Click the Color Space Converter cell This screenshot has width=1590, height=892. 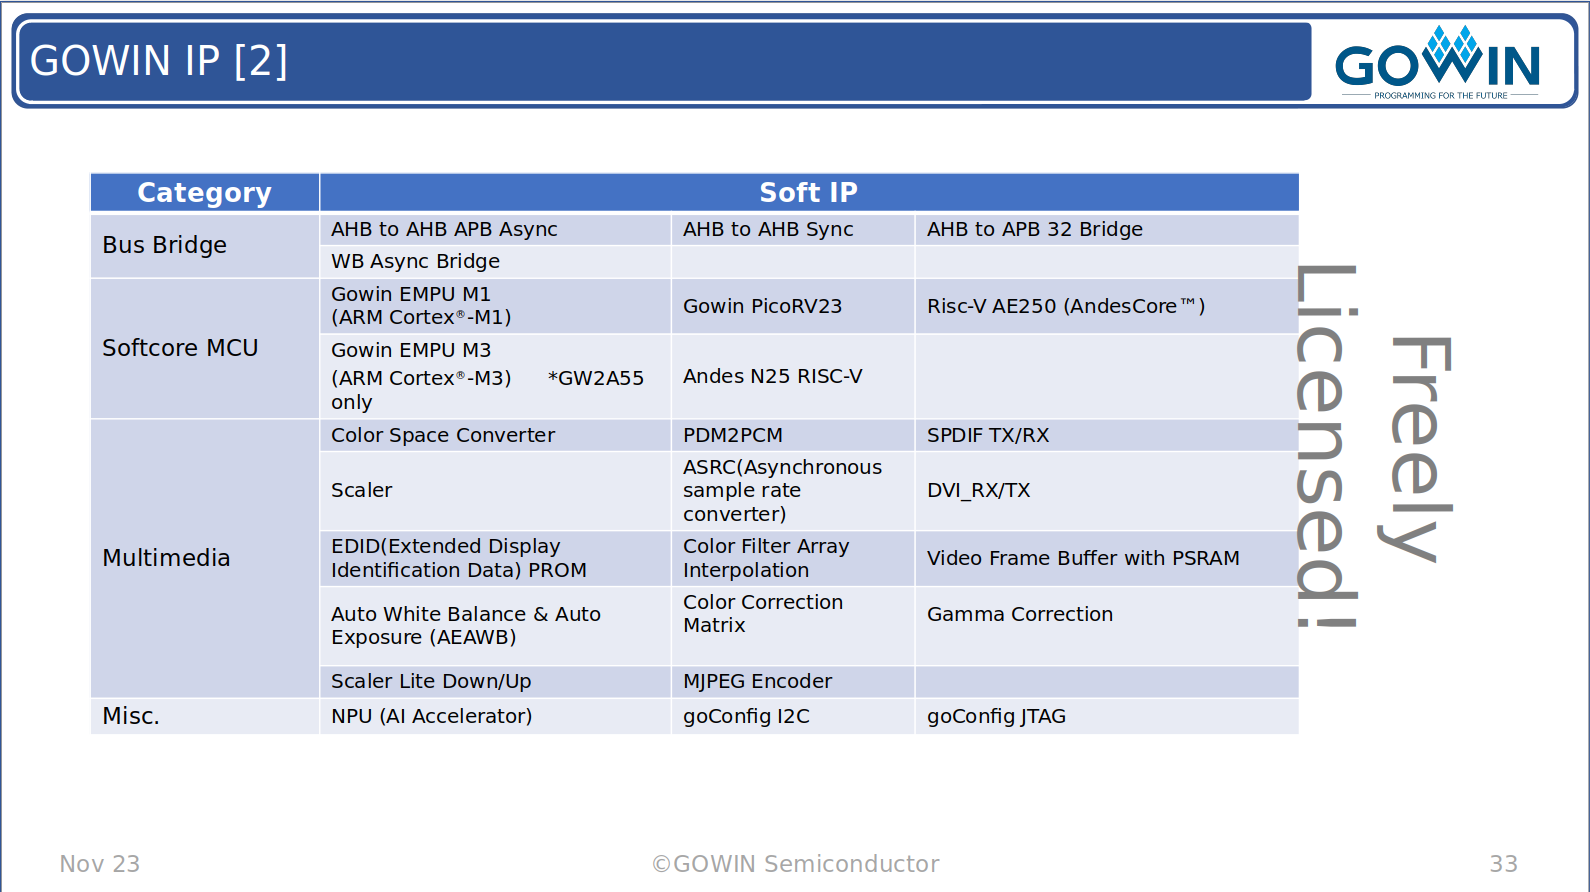pos(495,435)
